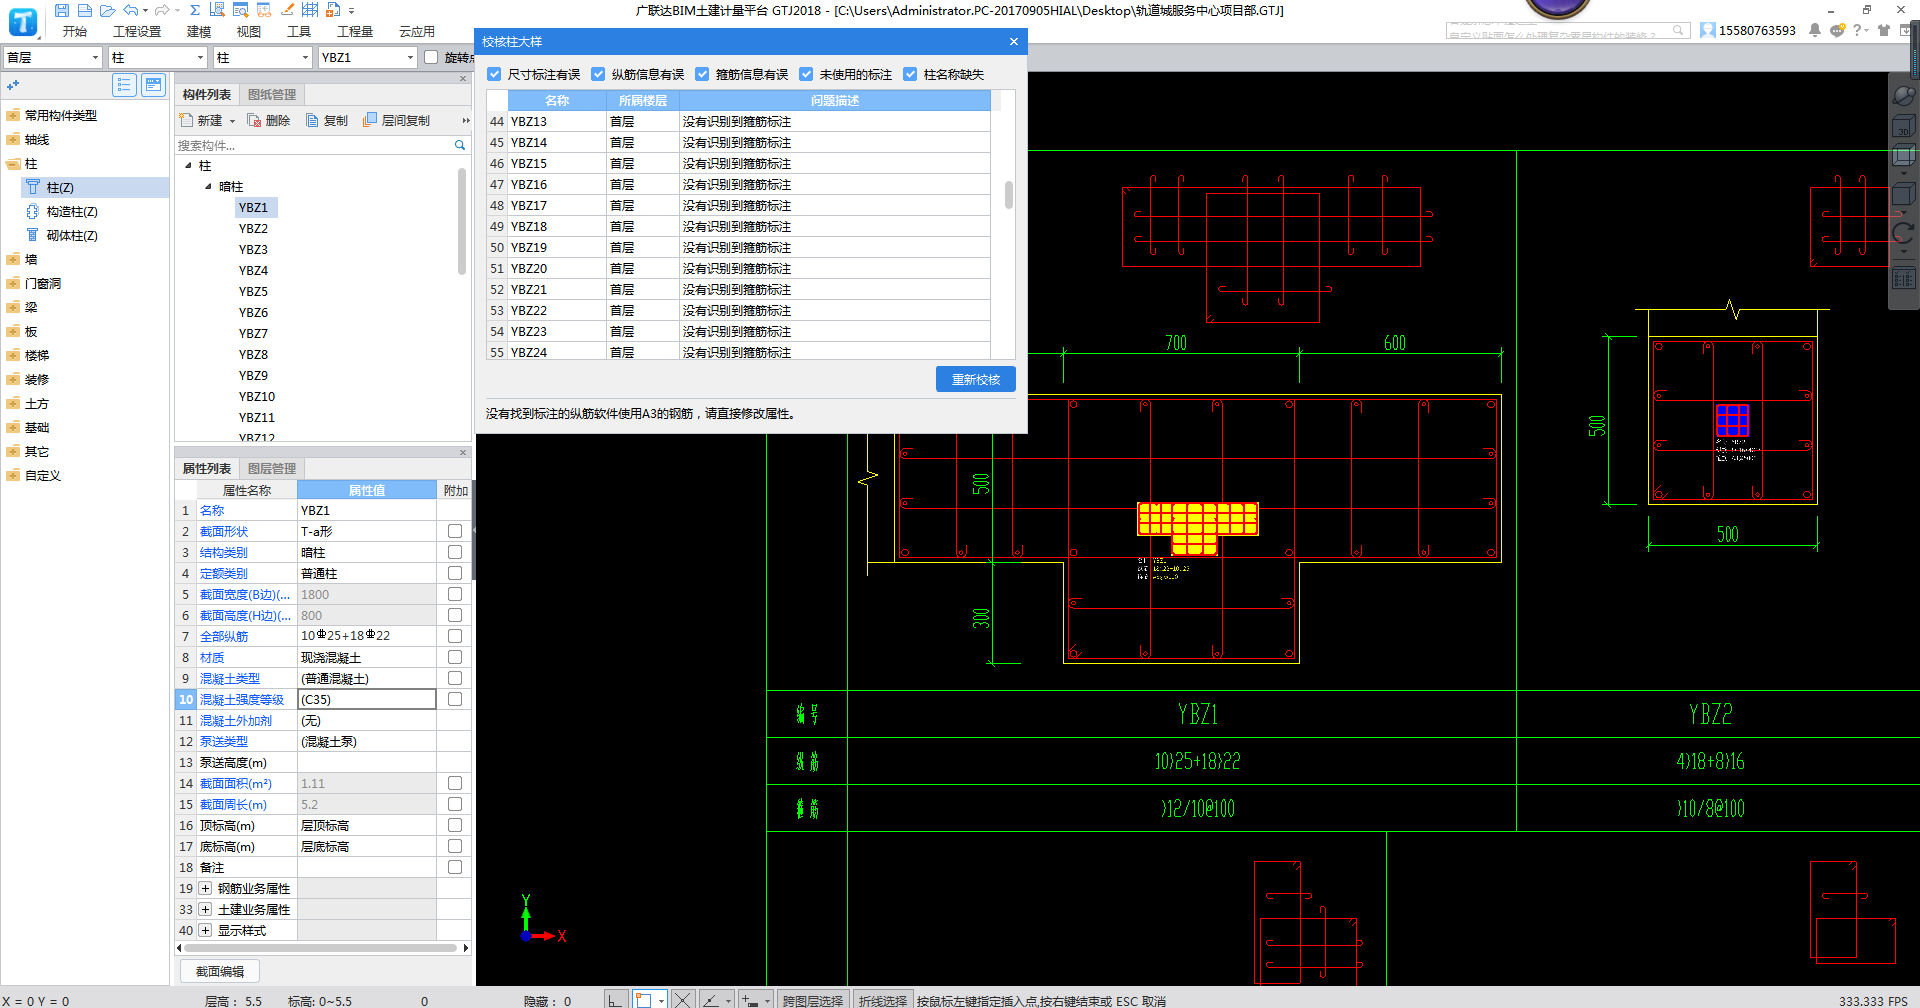Click the component list vertical scrollbar
The image size is (1920, 1008).
point(462,220)
